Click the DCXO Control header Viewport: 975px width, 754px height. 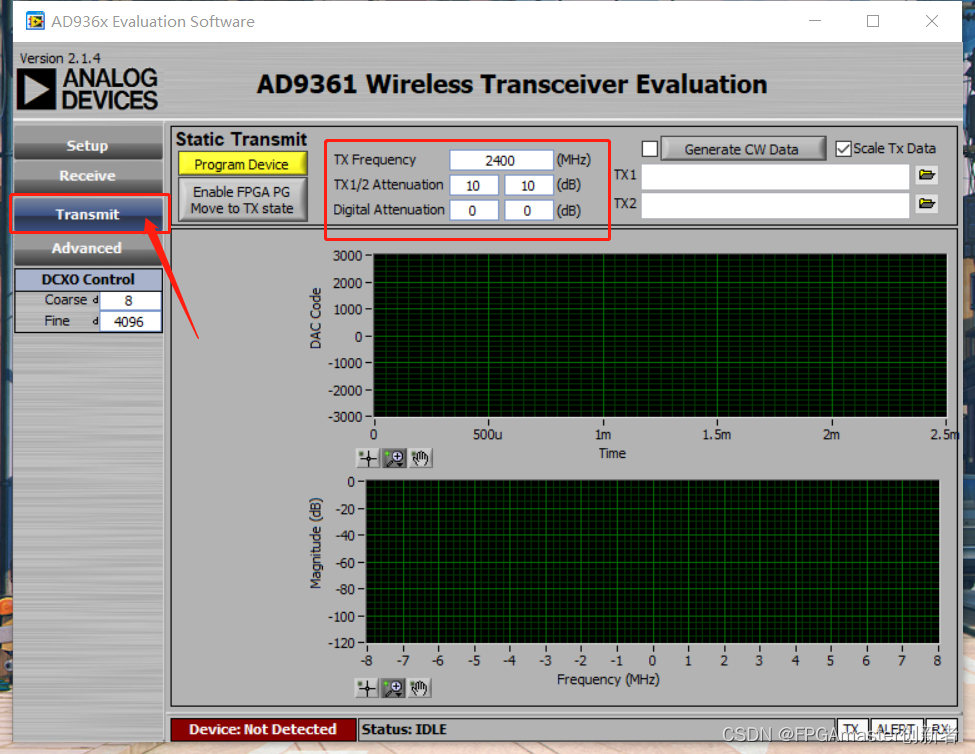coord(88,279)
